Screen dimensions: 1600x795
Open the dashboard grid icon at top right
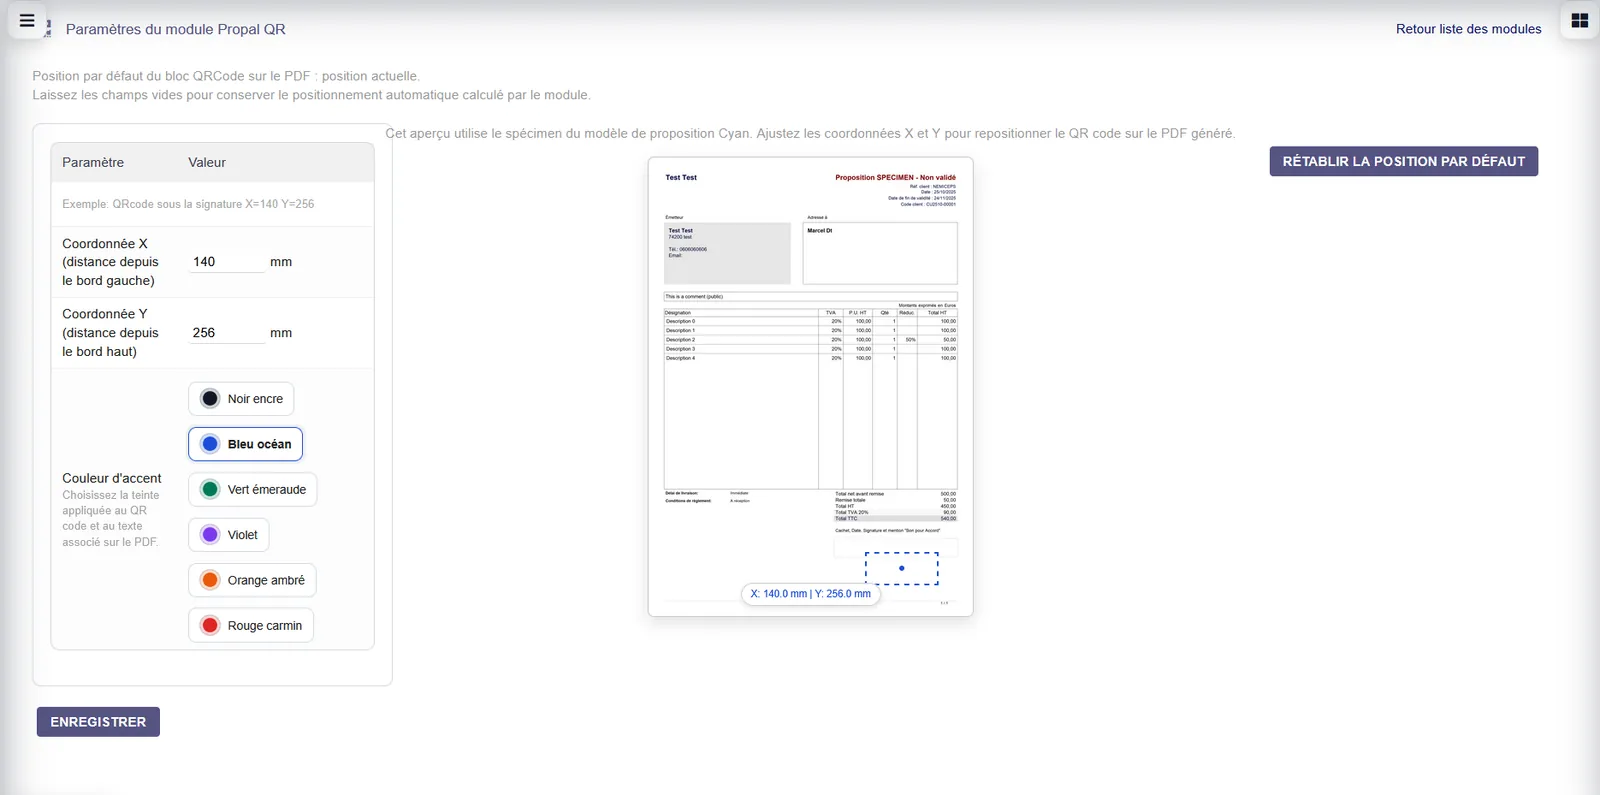point(1580,20)
